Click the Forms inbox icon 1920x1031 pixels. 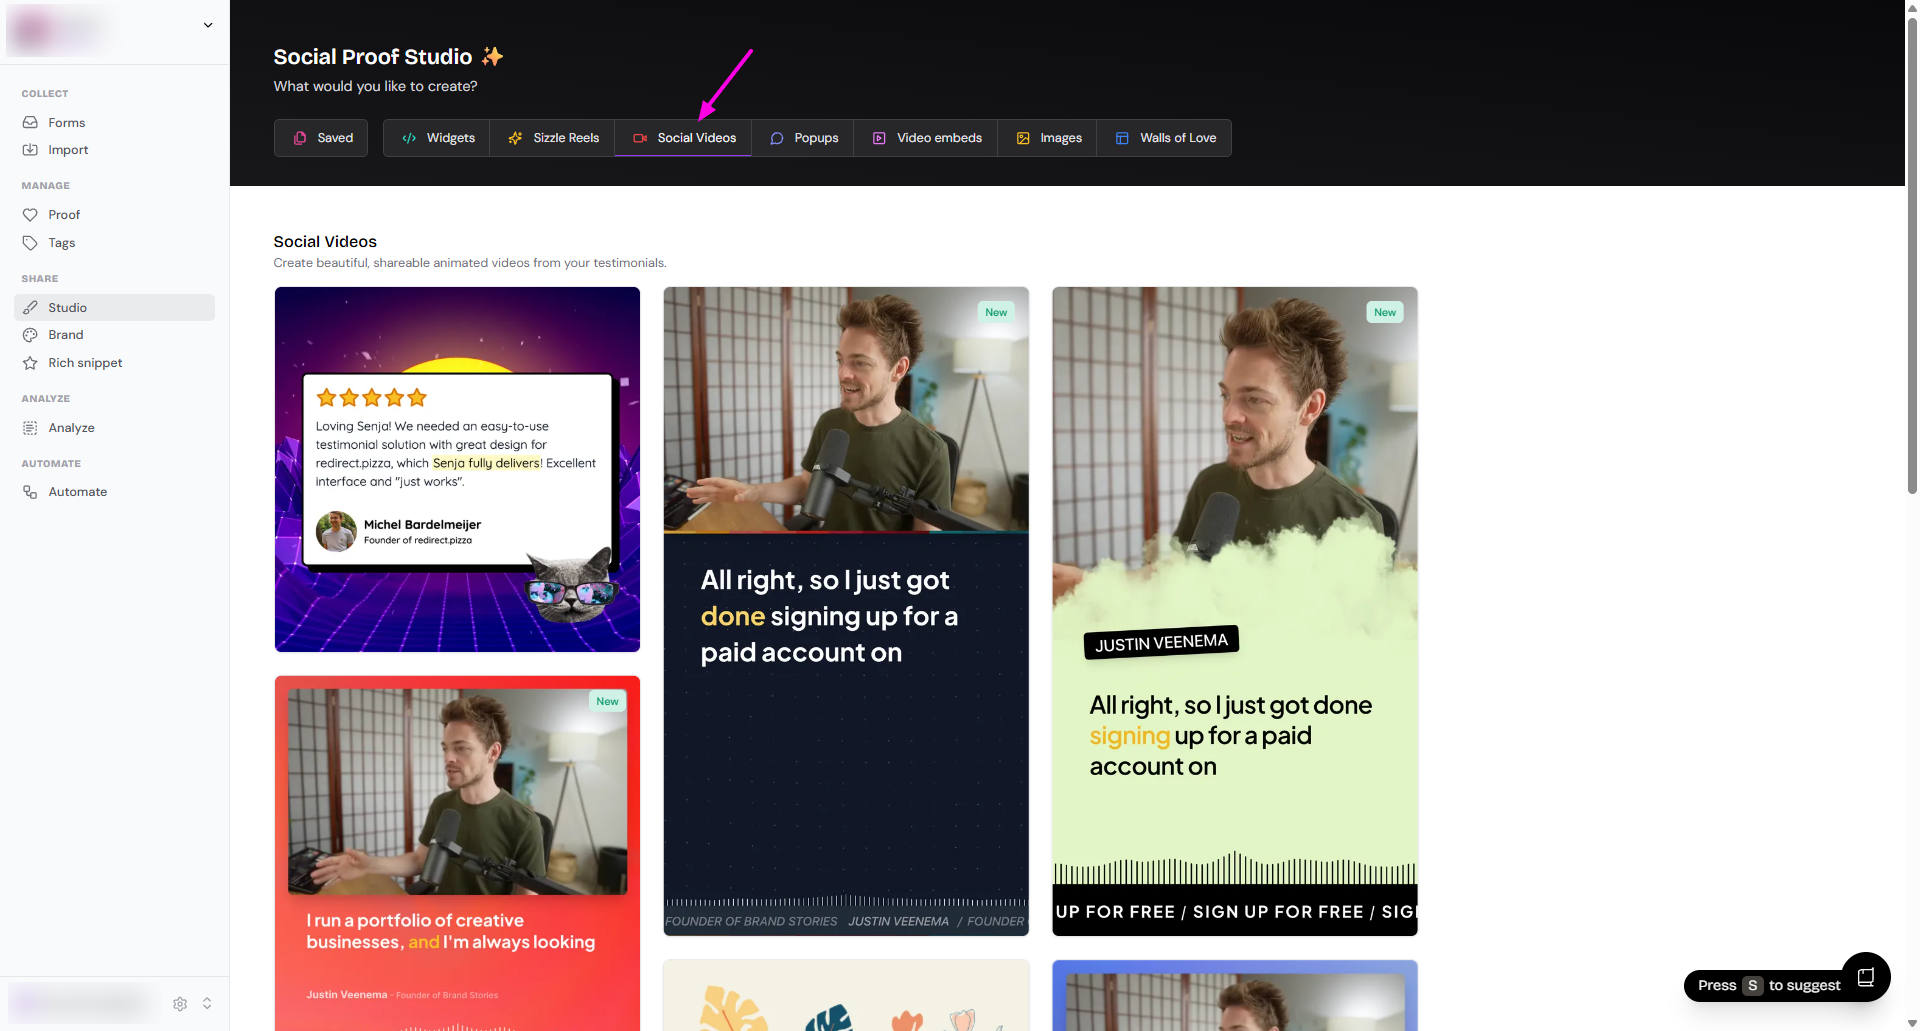[30, 122]
